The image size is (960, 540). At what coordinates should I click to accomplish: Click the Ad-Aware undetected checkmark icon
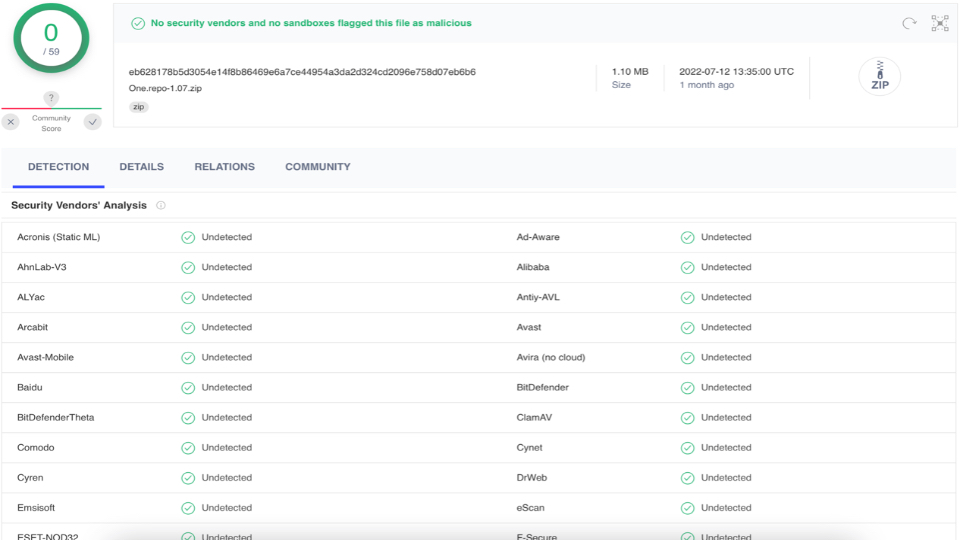click(x=688, y=238)
